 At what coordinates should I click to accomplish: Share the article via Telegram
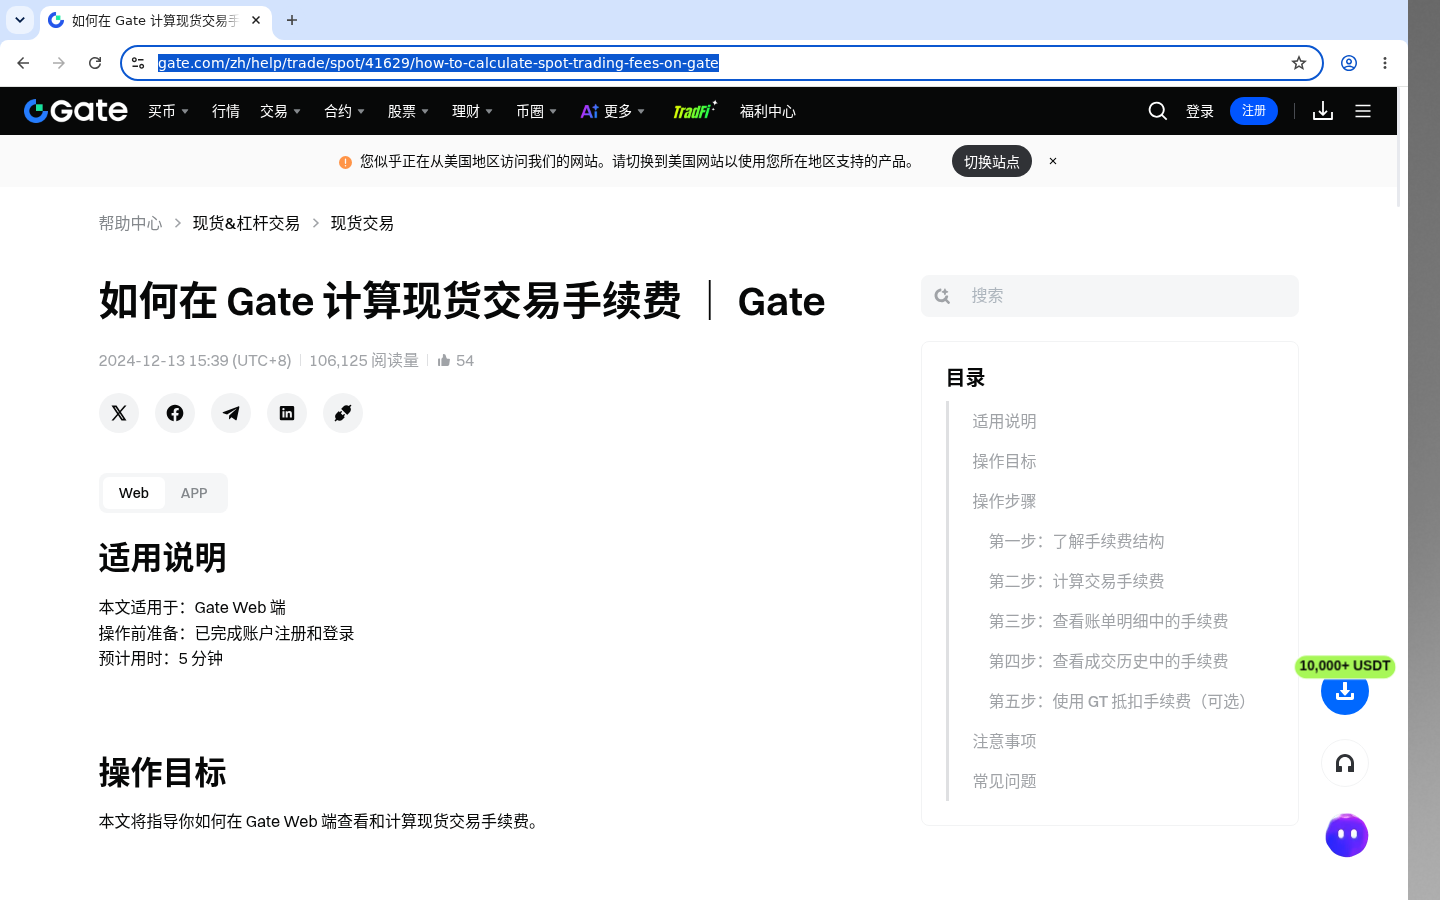231,413
